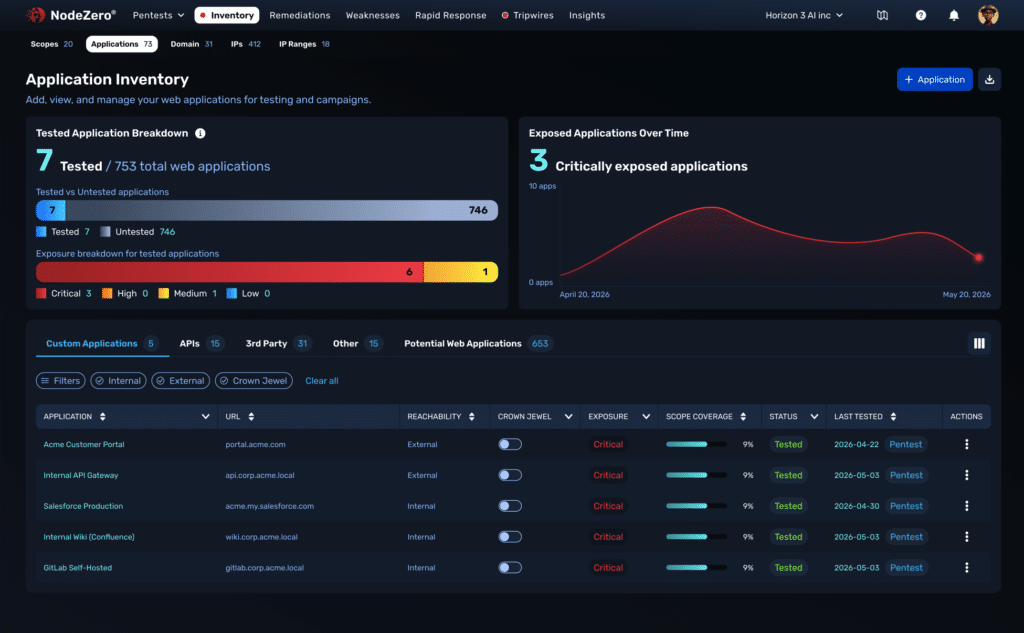Expand the Application column filter chevron
Viewport: 1024px width, 633px height.
point(205,417)
